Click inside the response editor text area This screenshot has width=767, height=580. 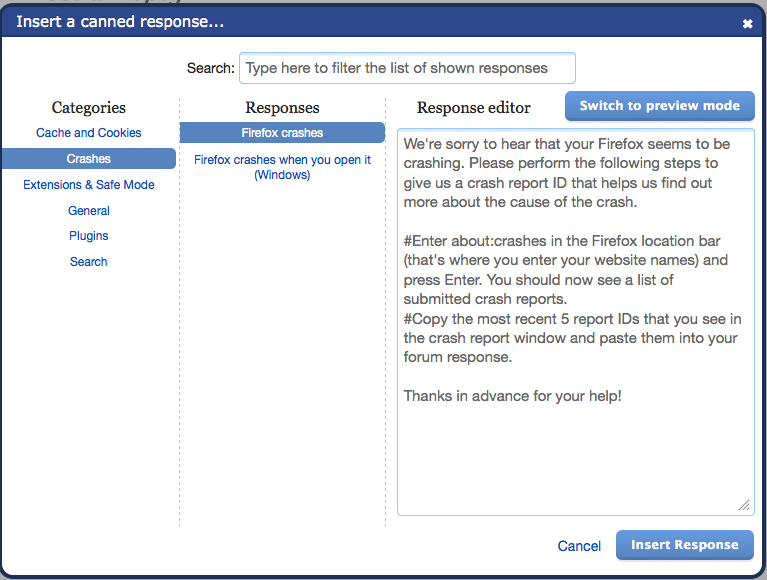576,322
